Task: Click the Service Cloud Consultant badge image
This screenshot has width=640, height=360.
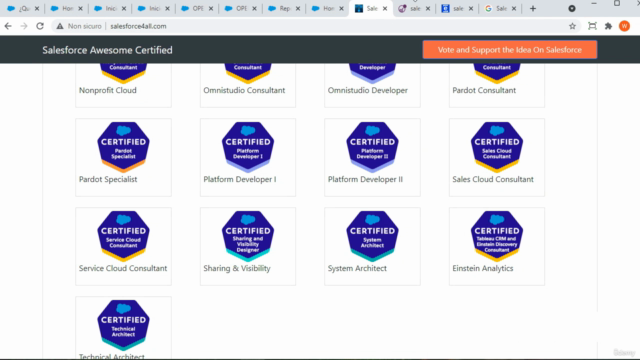Action: pyautogui.click(x=123, y=236)
